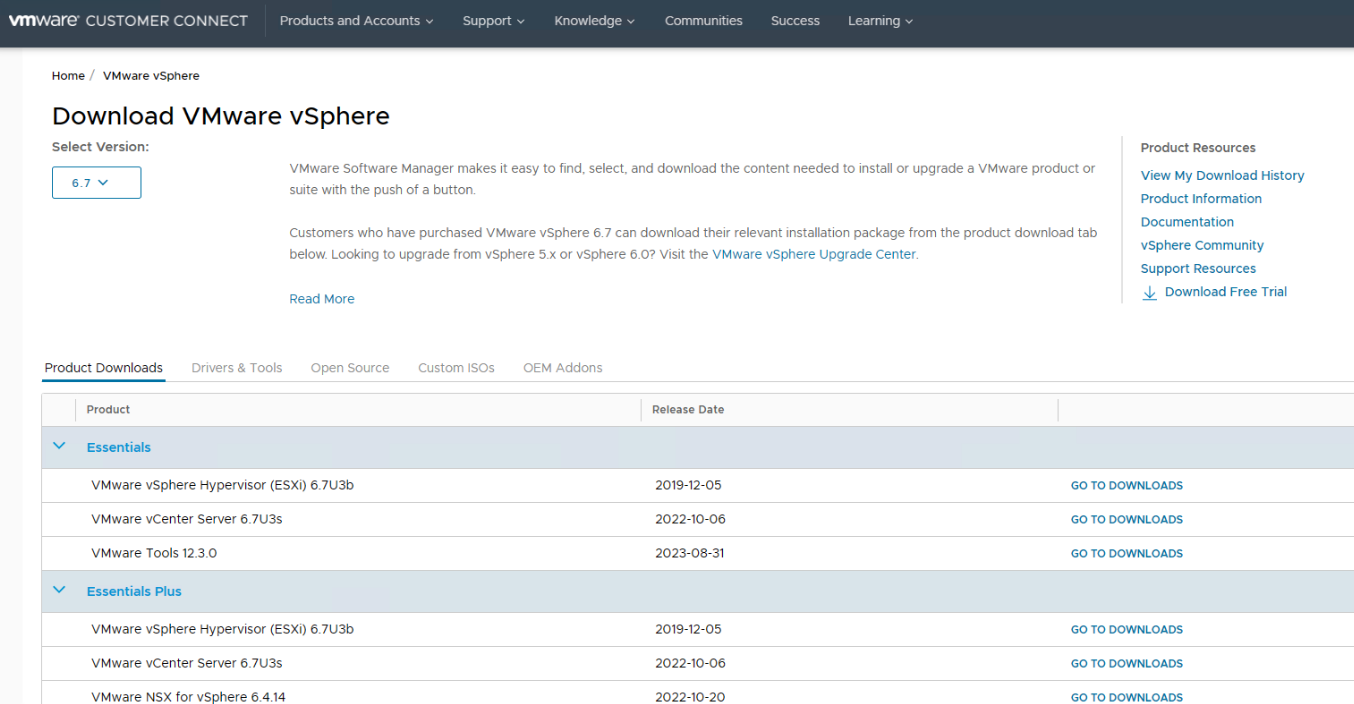
Task: Click the Product column header
Action: [108, 410]
